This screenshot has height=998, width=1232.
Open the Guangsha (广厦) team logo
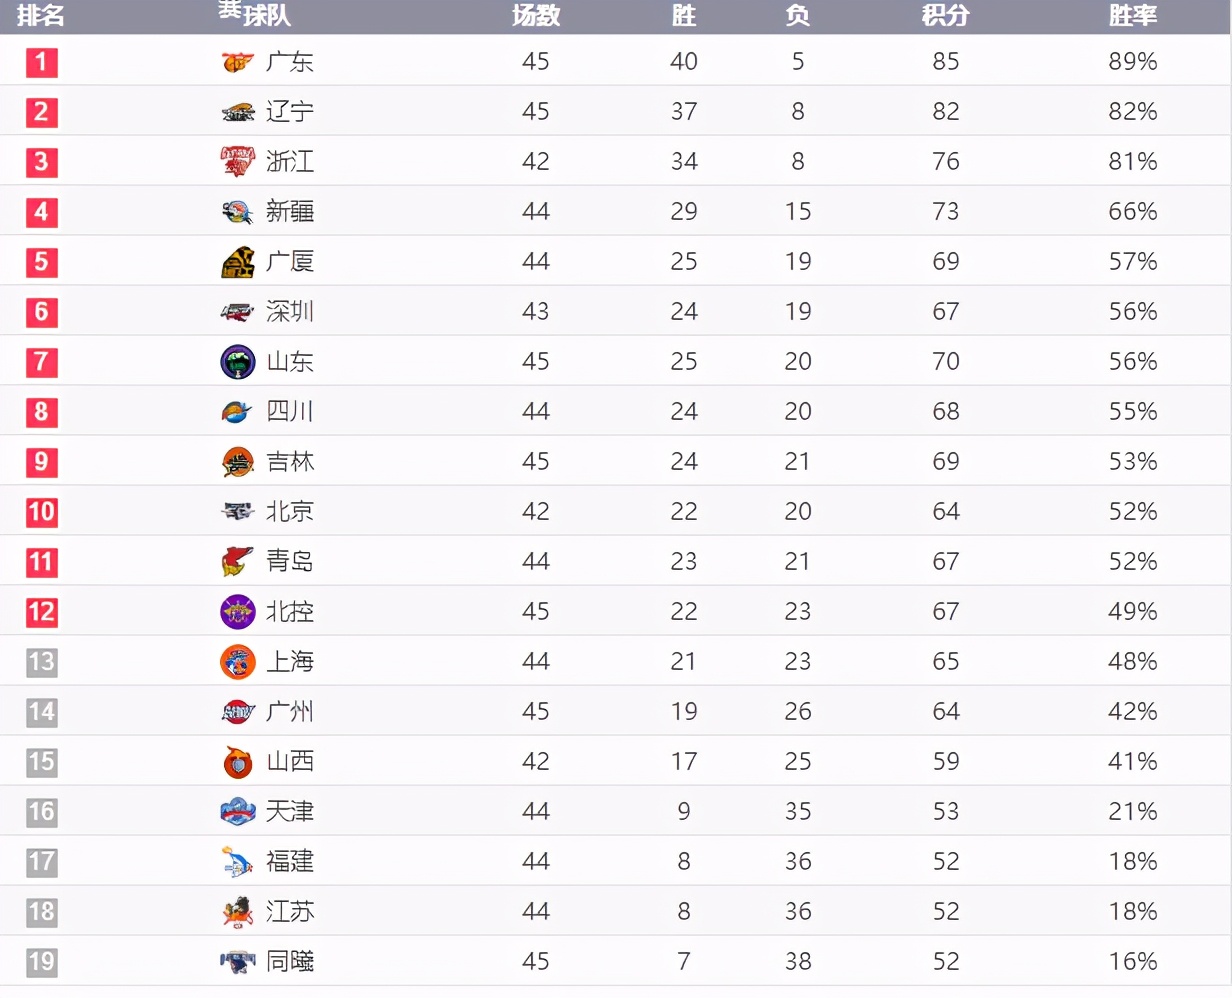pyautogui.click(x=238, y=262)
